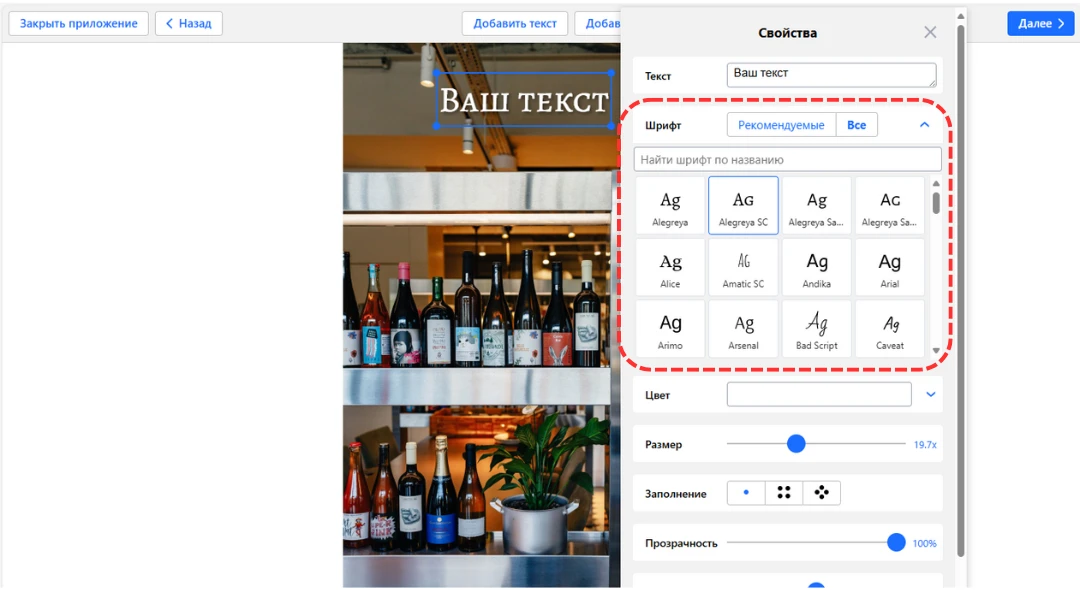Select the Alegreya font tile
This screenshot has width=1080, height=590.
(x=670, y=206)
